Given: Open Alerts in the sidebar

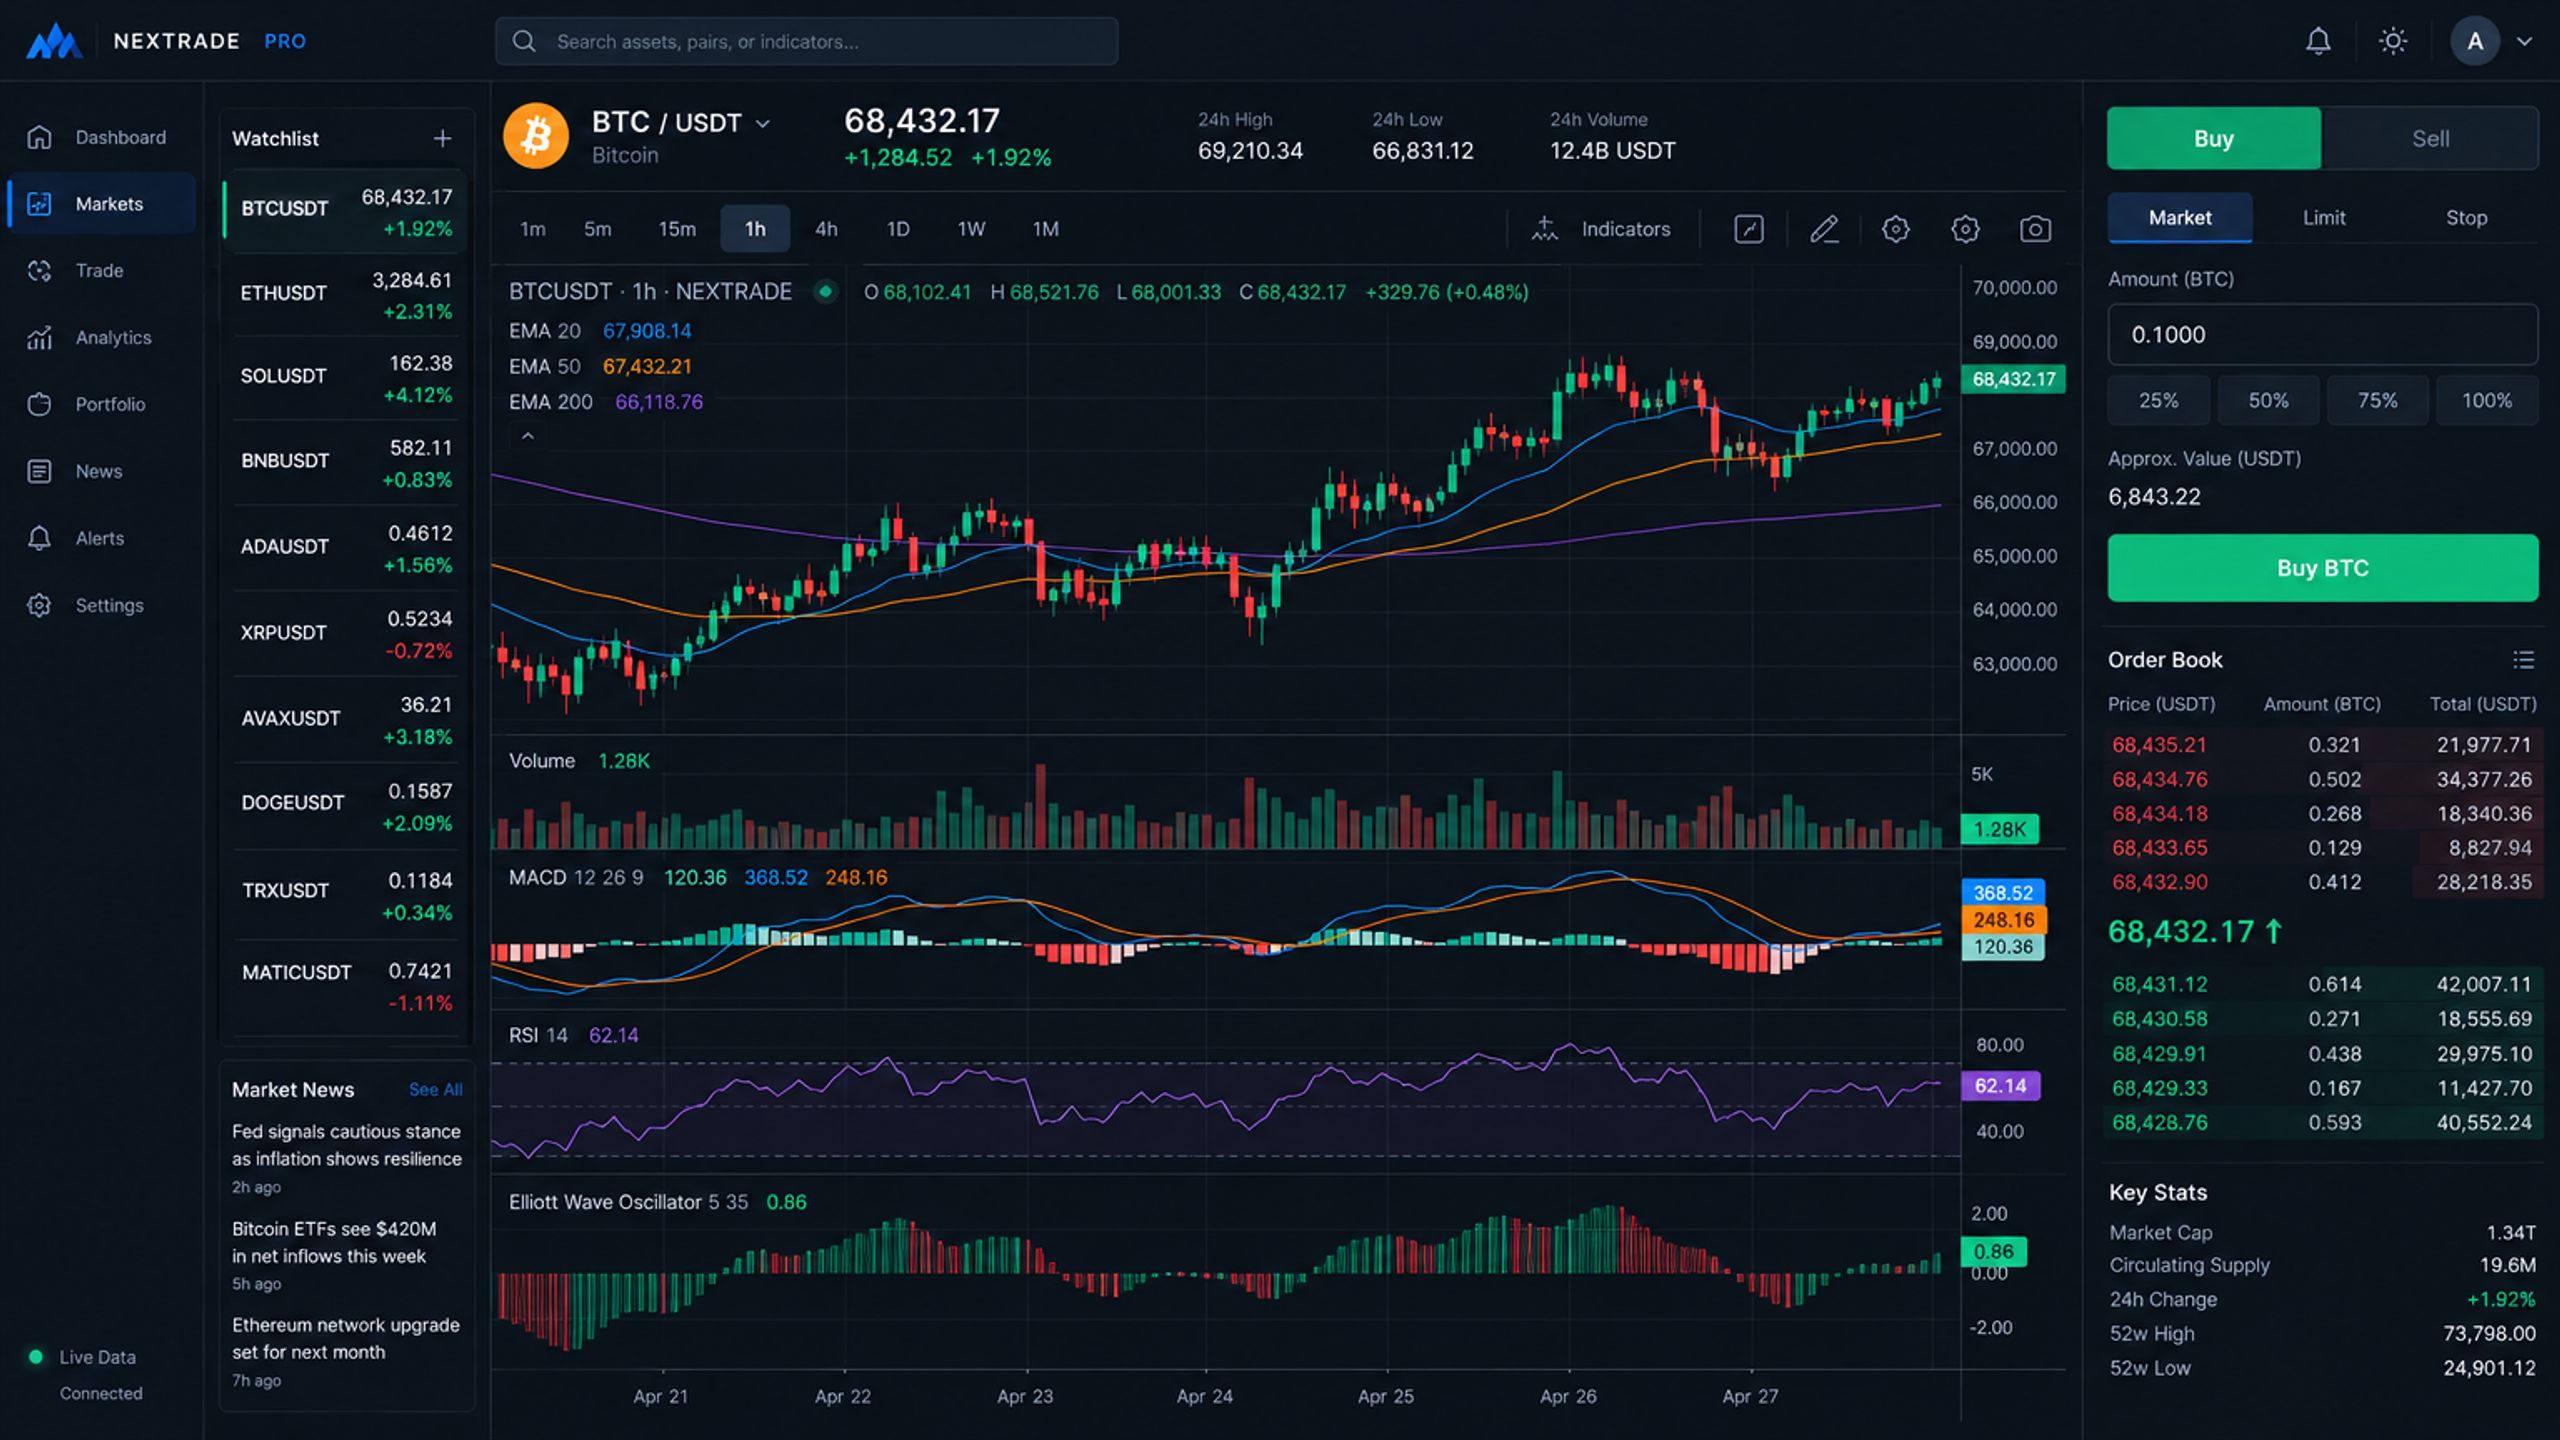Looking at the screenshot, I should 100,538.
